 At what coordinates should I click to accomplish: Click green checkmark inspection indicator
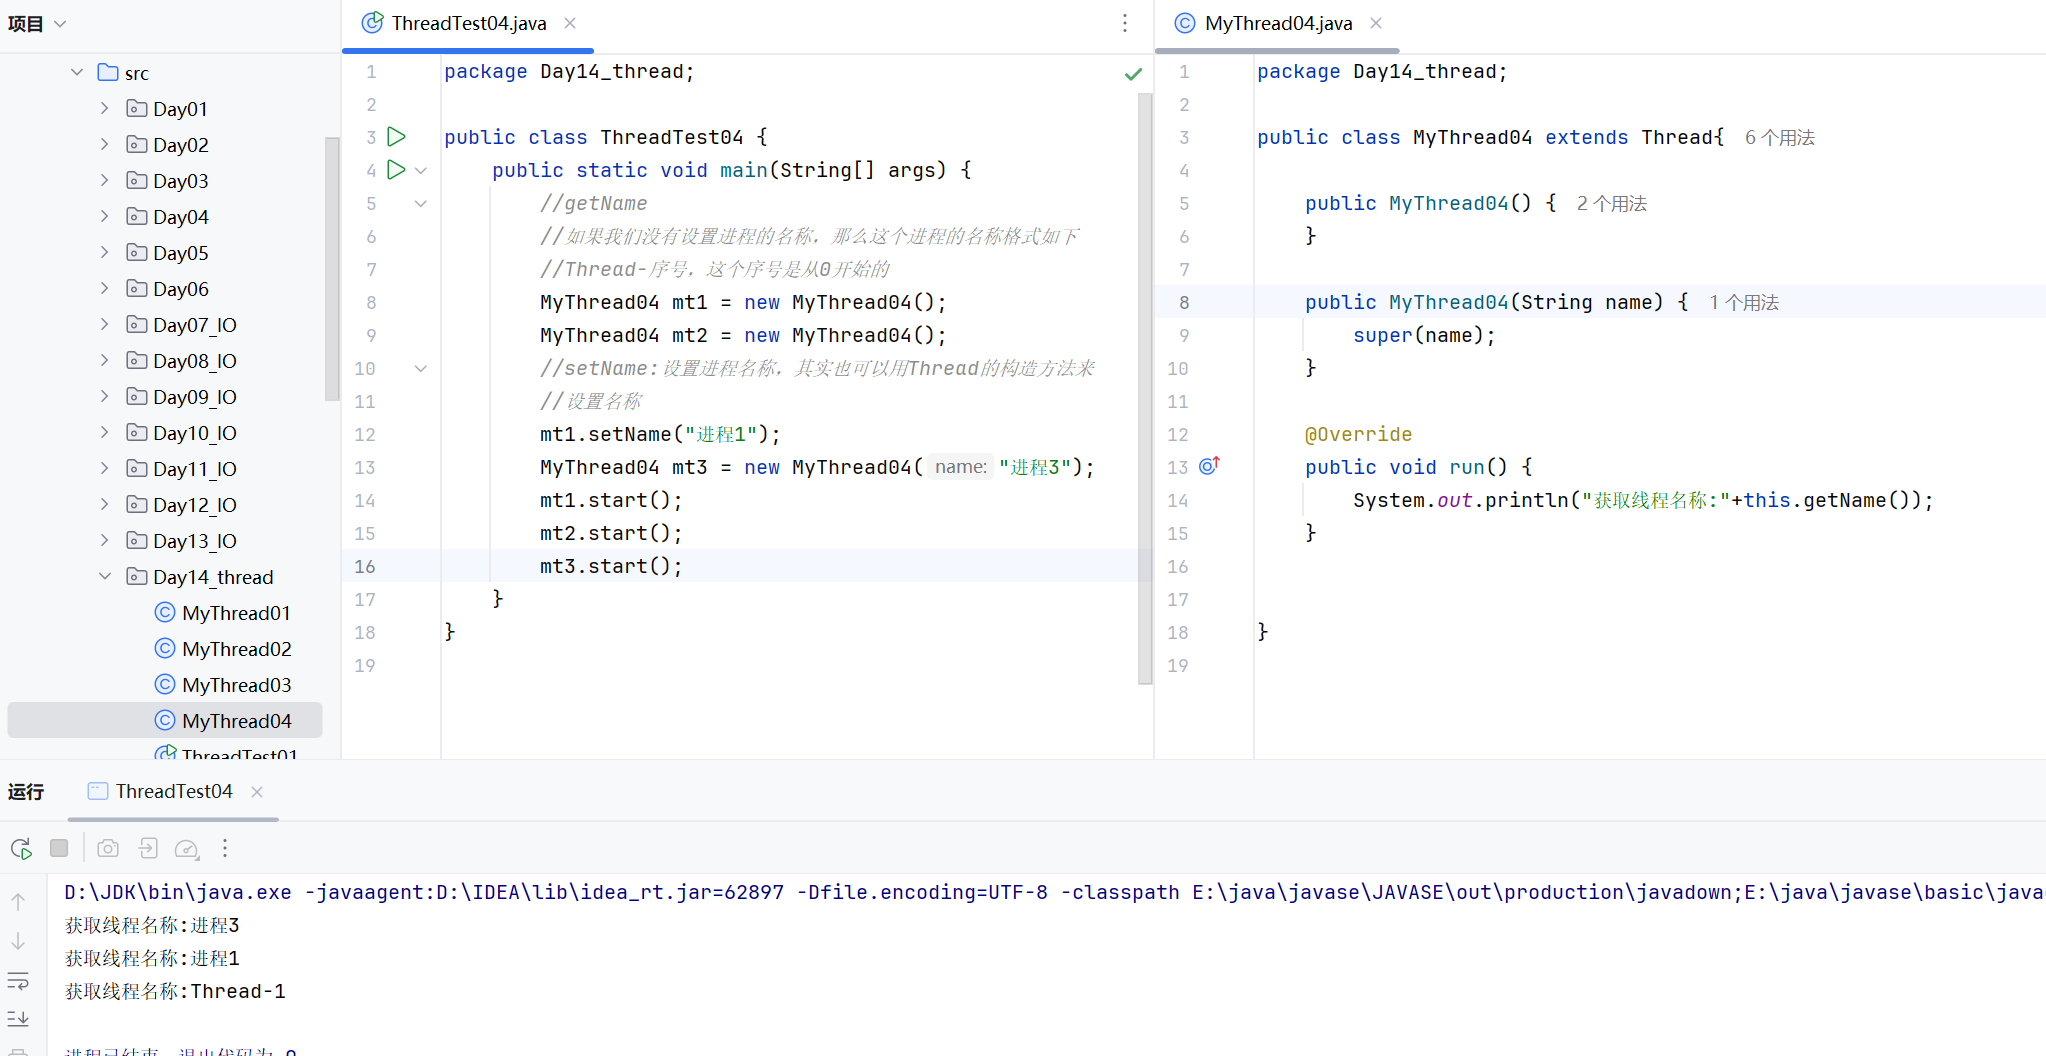tap(1133, 73)
